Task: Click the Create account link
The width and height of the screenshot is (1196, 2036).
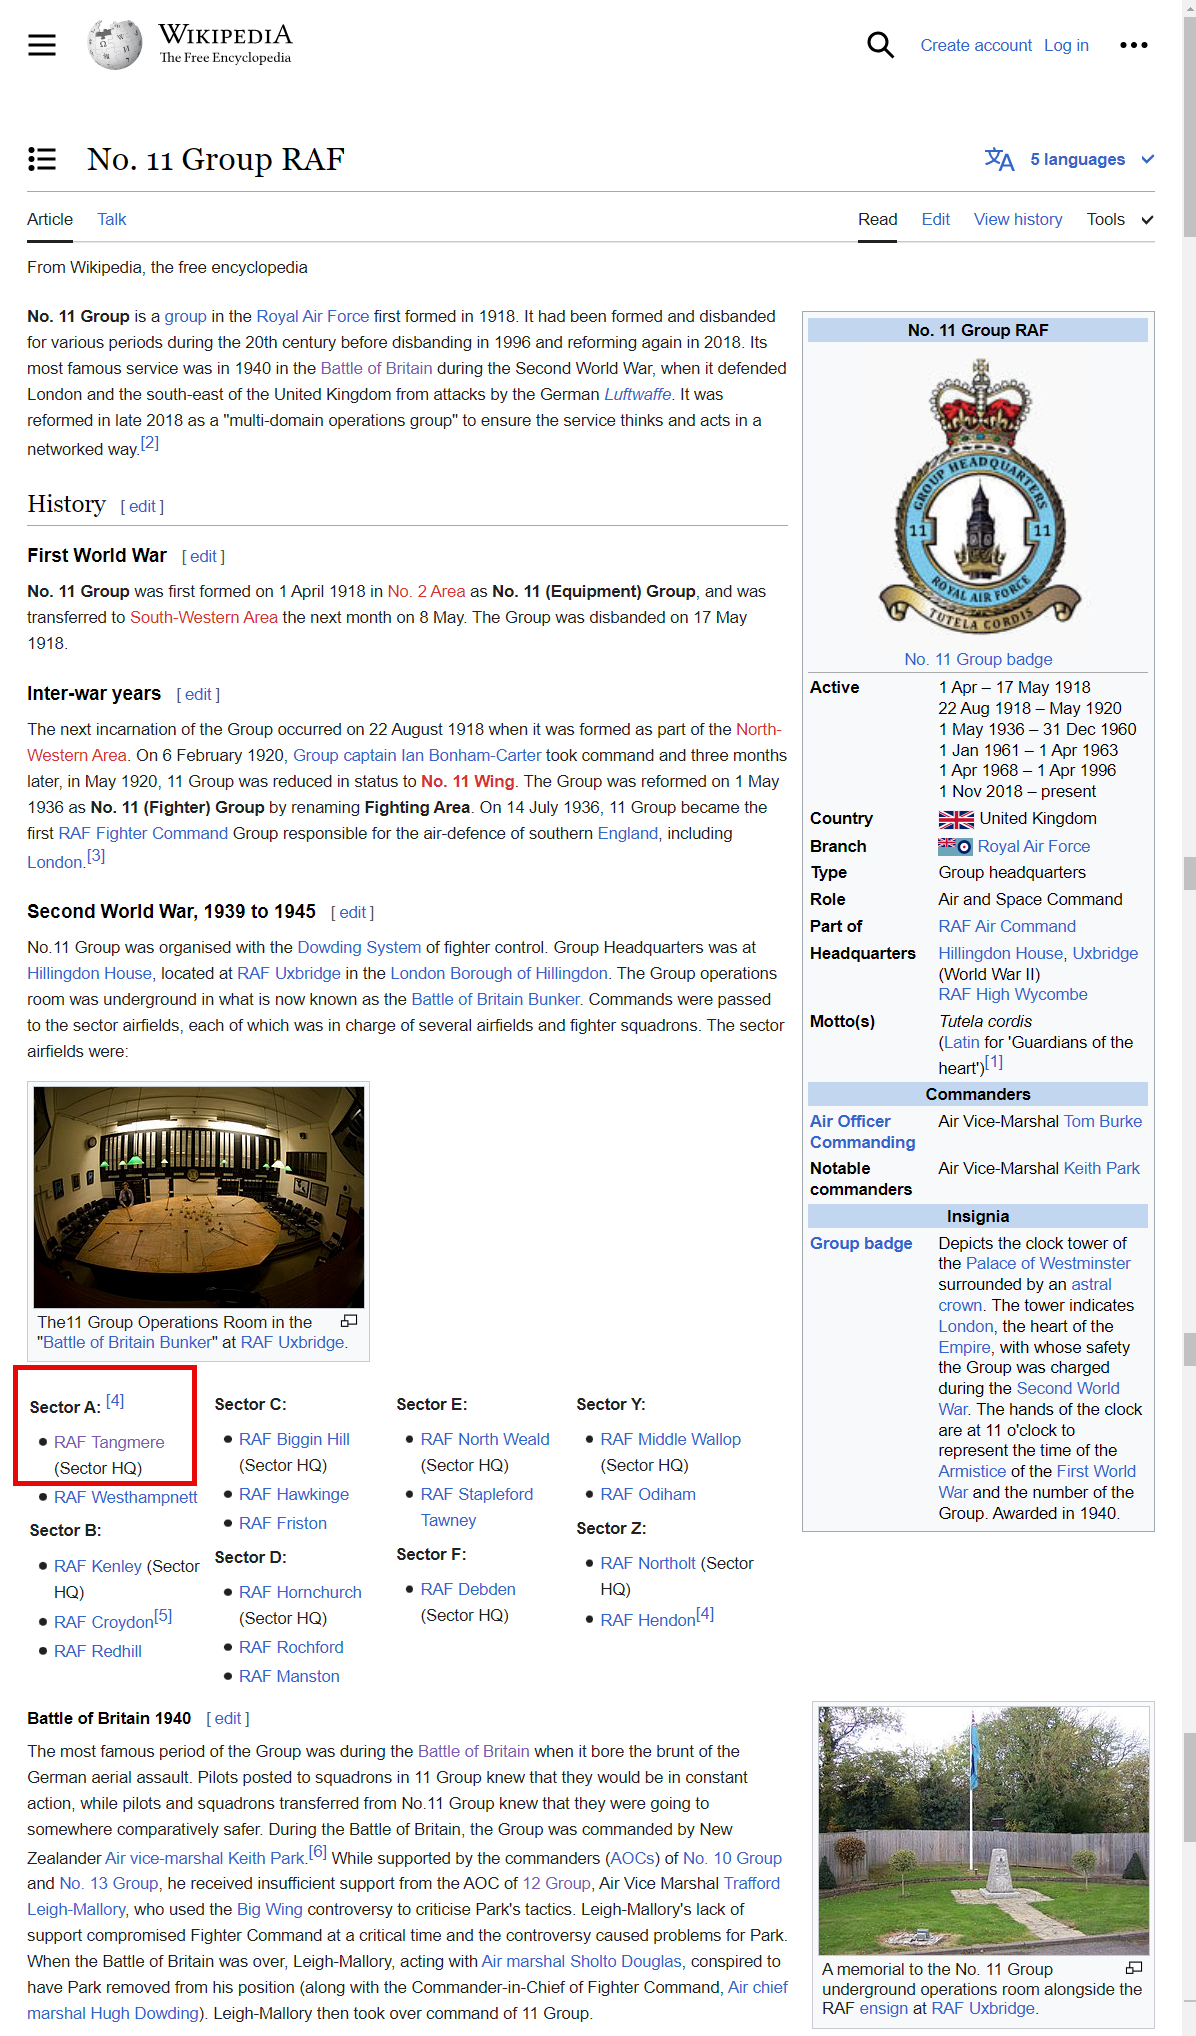Action: (975, 45)
